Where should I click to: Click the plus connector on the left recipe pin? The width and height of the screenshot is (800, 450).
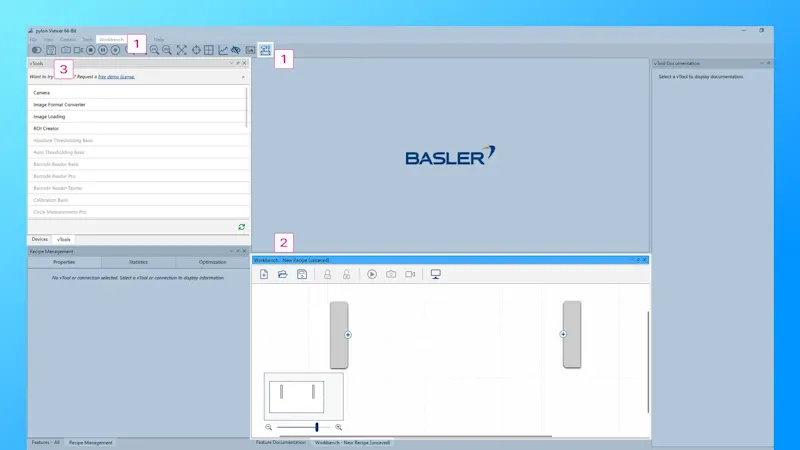click(x=348, y=335)
